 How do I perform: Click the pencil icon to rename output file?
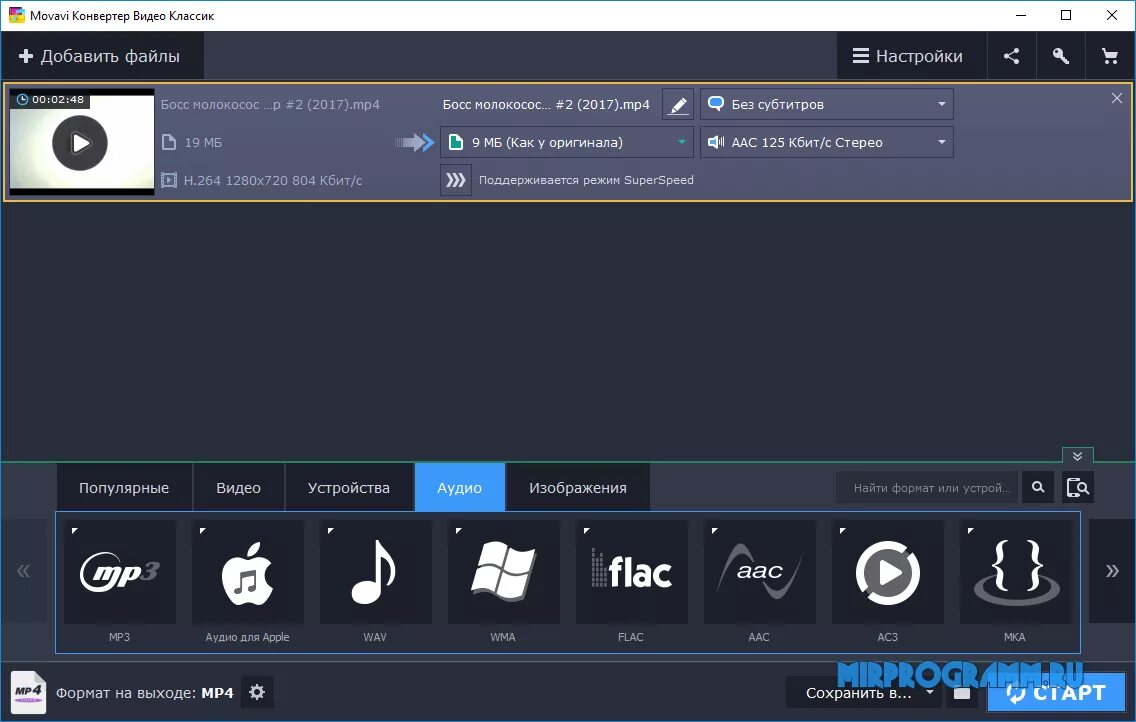pos(678,104)
